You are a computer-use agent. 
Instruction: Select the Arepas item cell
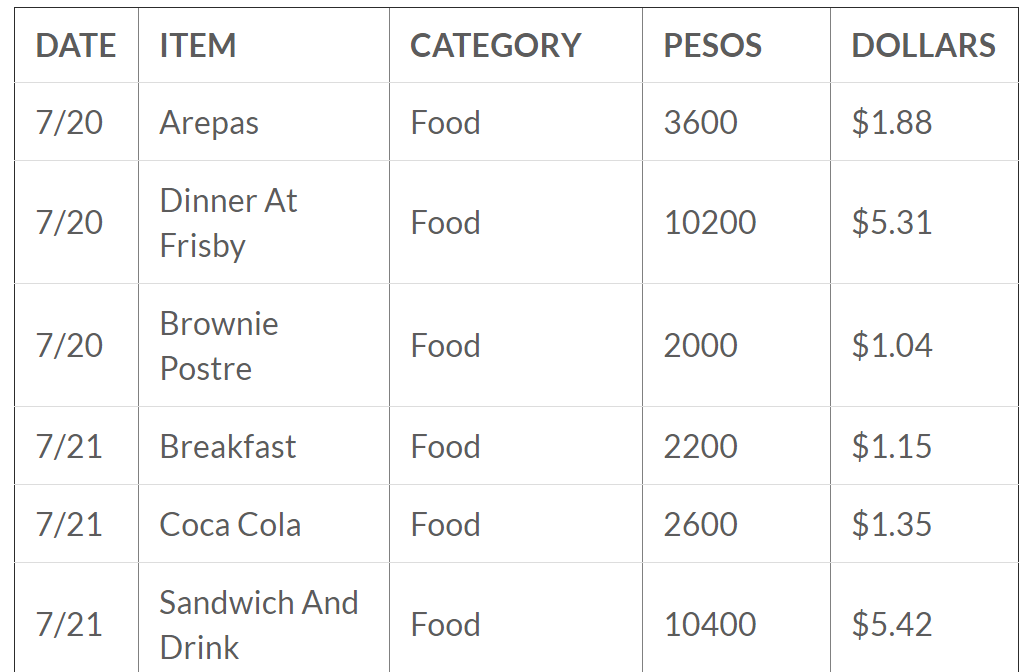coord(209,123)
